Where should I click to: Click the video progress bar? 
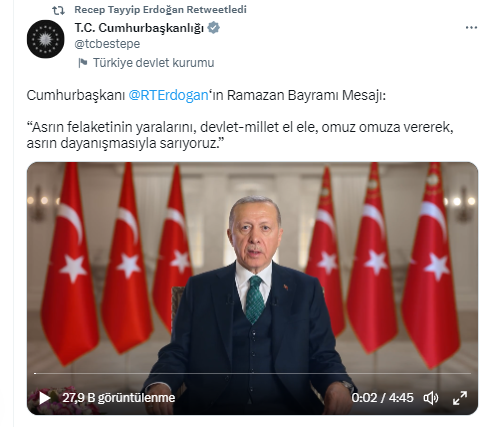pos(252,373)
